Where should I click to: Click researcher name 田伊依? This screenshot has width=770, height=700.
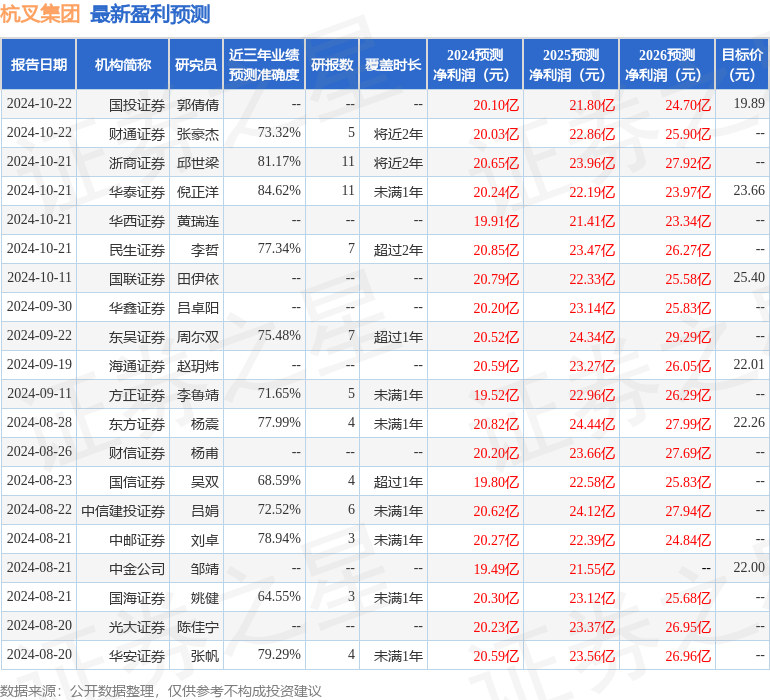(197, 279)
